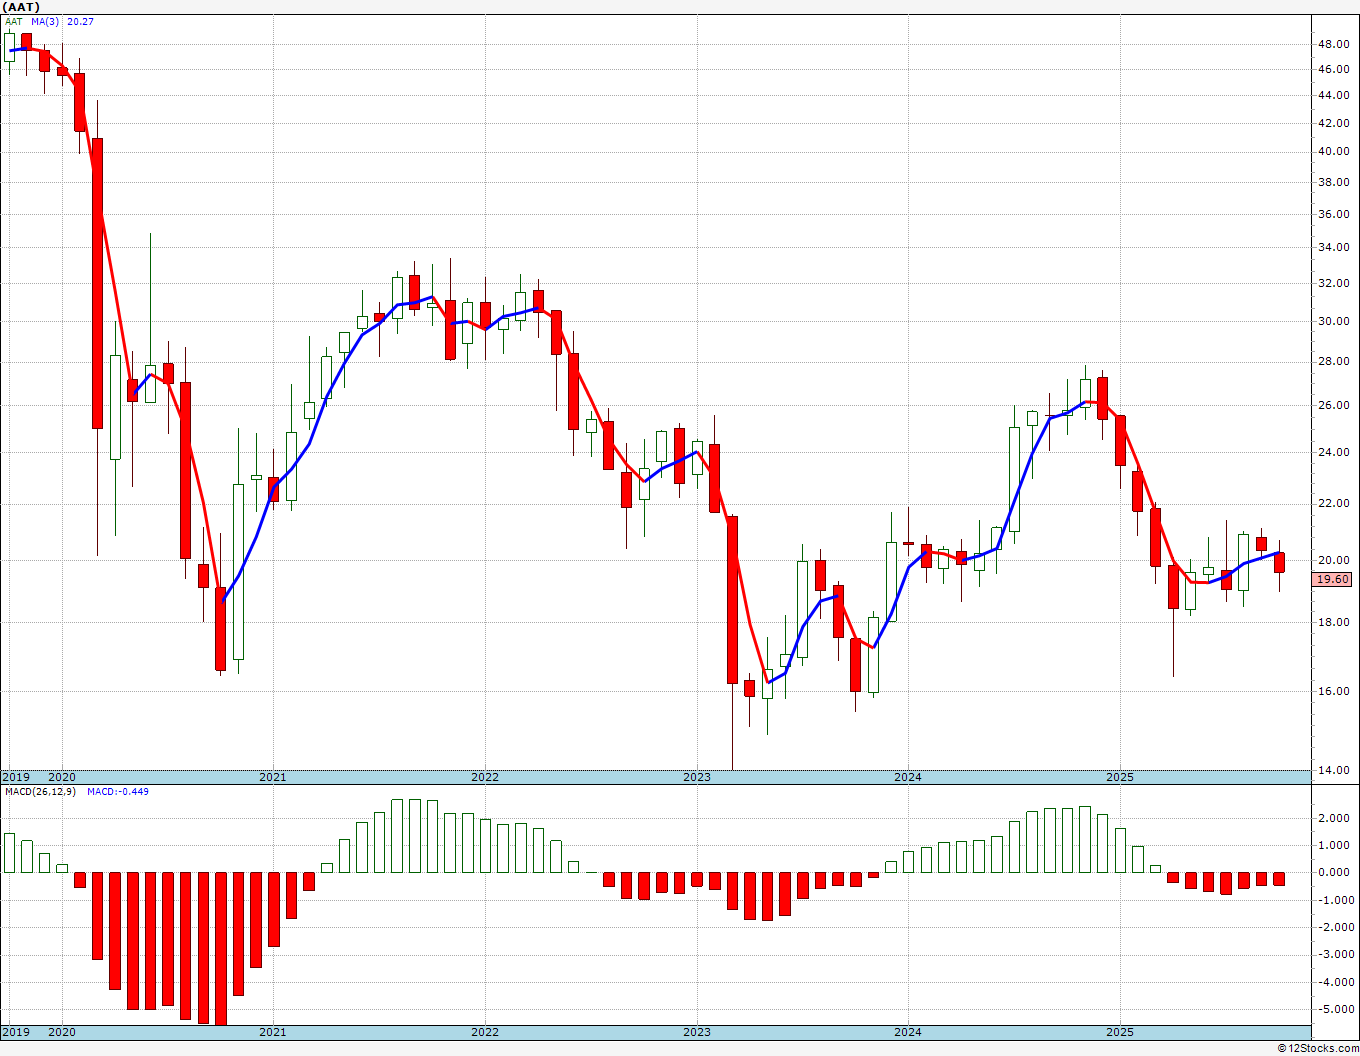The image size is (1360, 1056).
Task: Click the 28.00 price axis label
Action: 1333,361
